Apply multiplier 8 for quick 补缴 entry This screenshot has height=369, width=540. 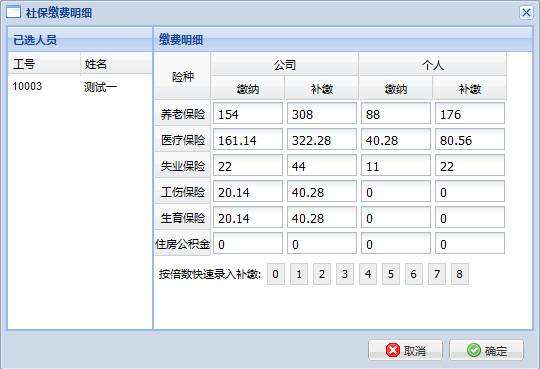[x=460, y=274]
